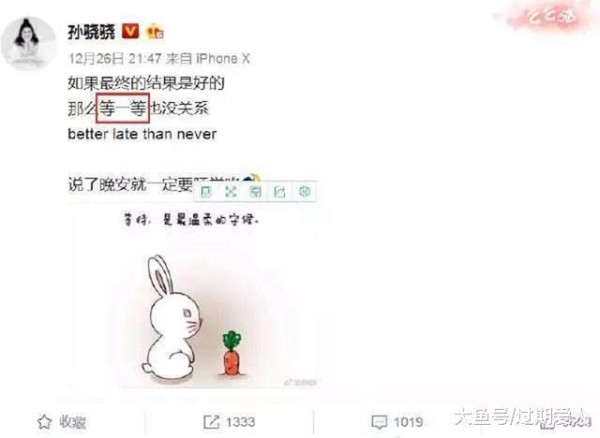Click the username 孙晓晓
Image resolution: width=600 pixels, height=438 pixels.
[91, 32]
